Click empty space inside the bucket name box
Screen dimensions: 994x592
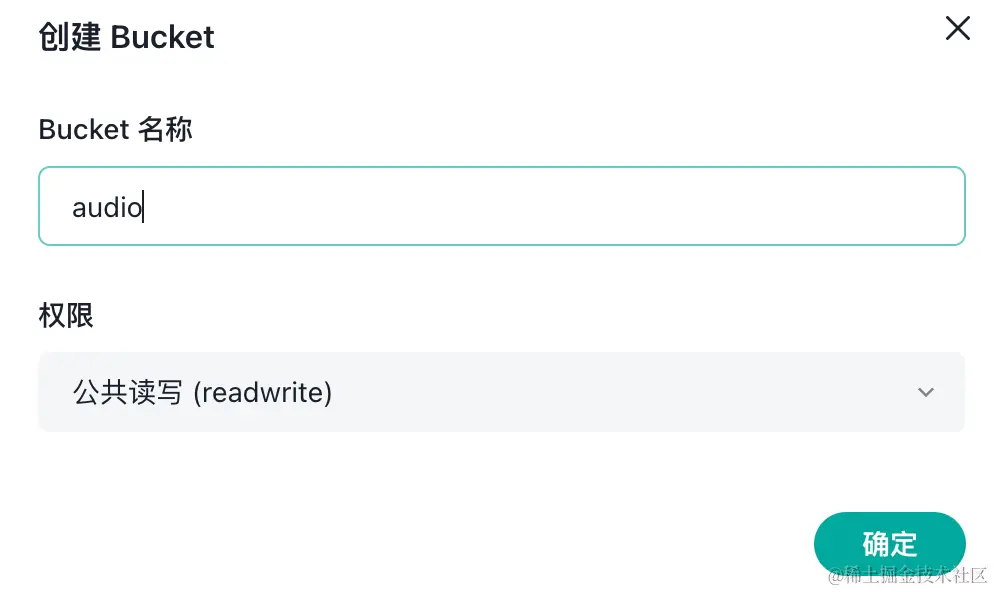(539, 206)
